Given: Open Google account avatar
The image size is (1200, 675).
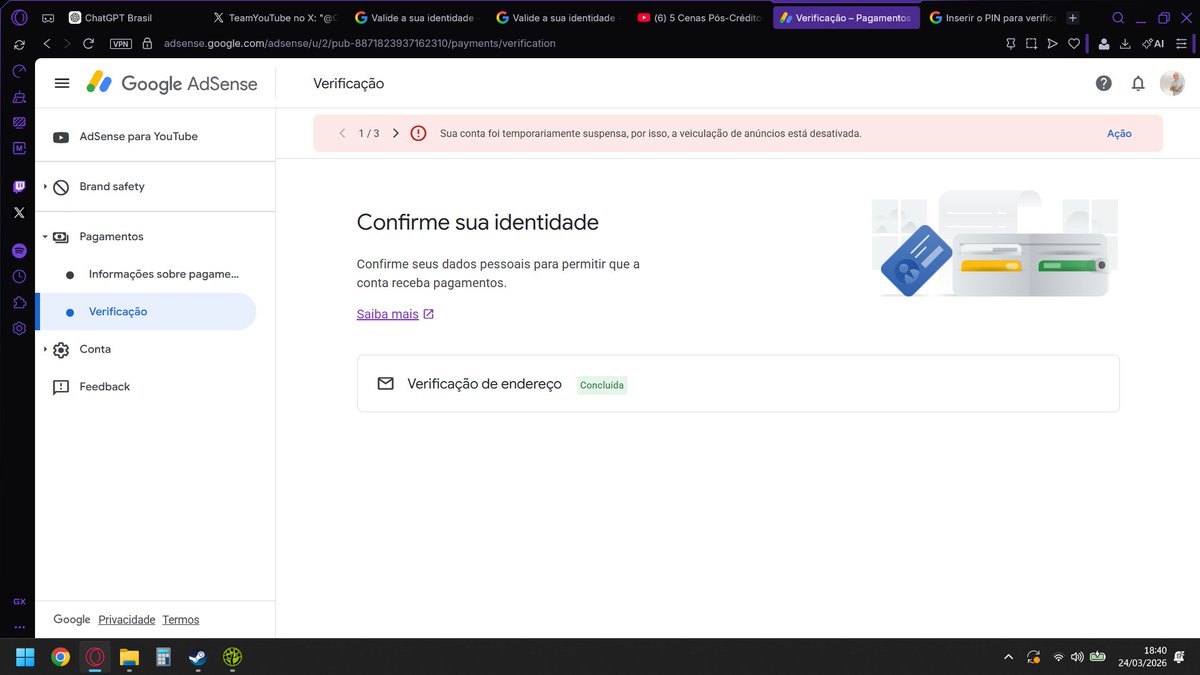Looking at the screenshot, I should (x=1172, y=83).
